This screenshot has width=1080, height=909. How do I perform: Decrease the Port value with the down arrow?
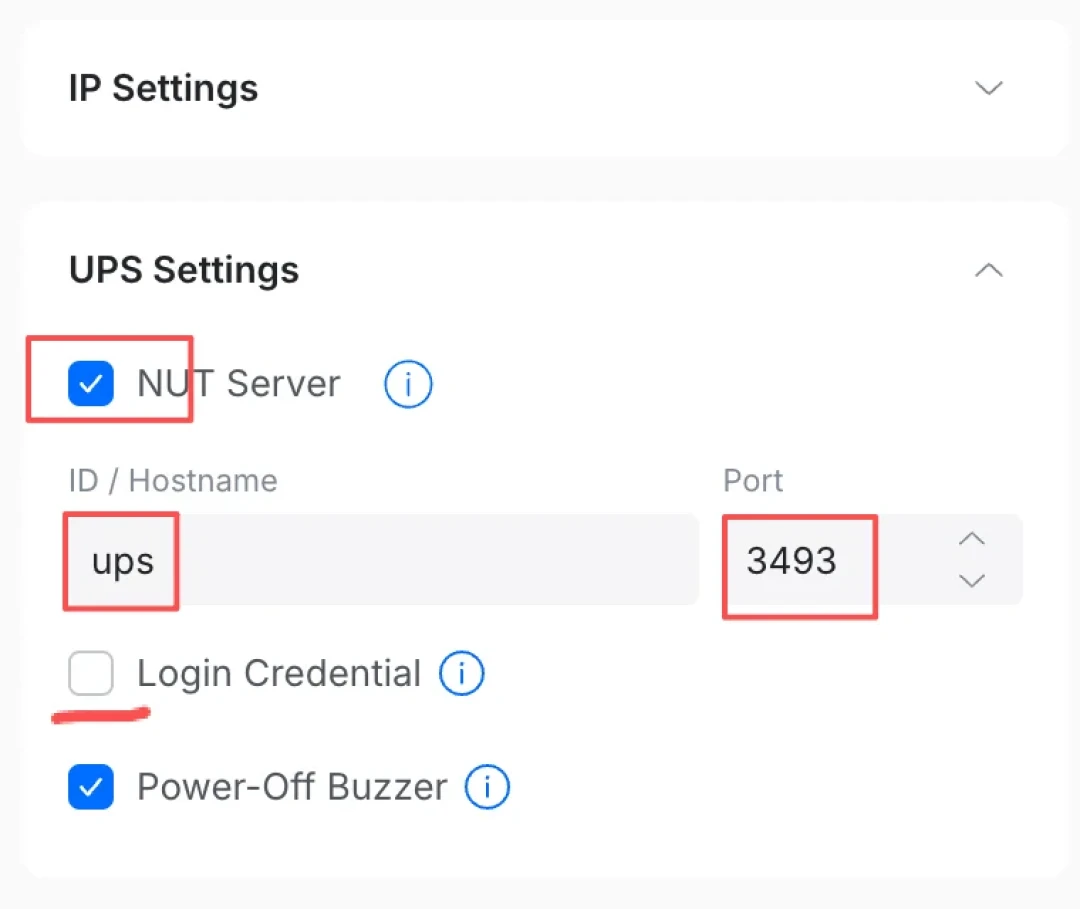pyautogui.click(x=972, y=581)
